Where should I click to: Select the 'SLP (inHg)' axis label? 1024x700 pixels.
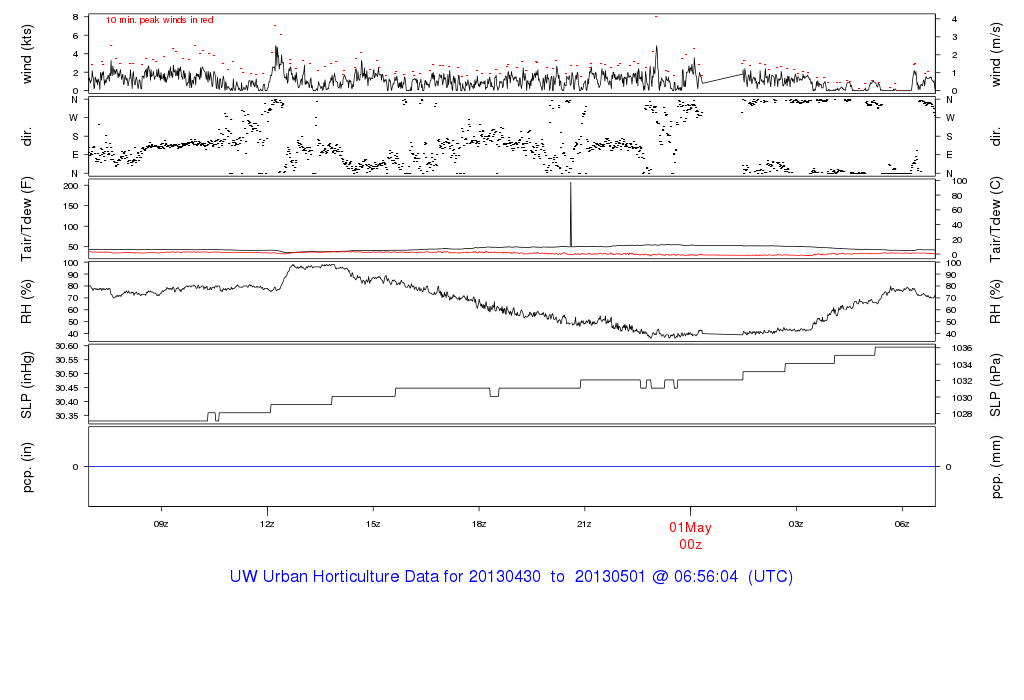pos(27,385)
